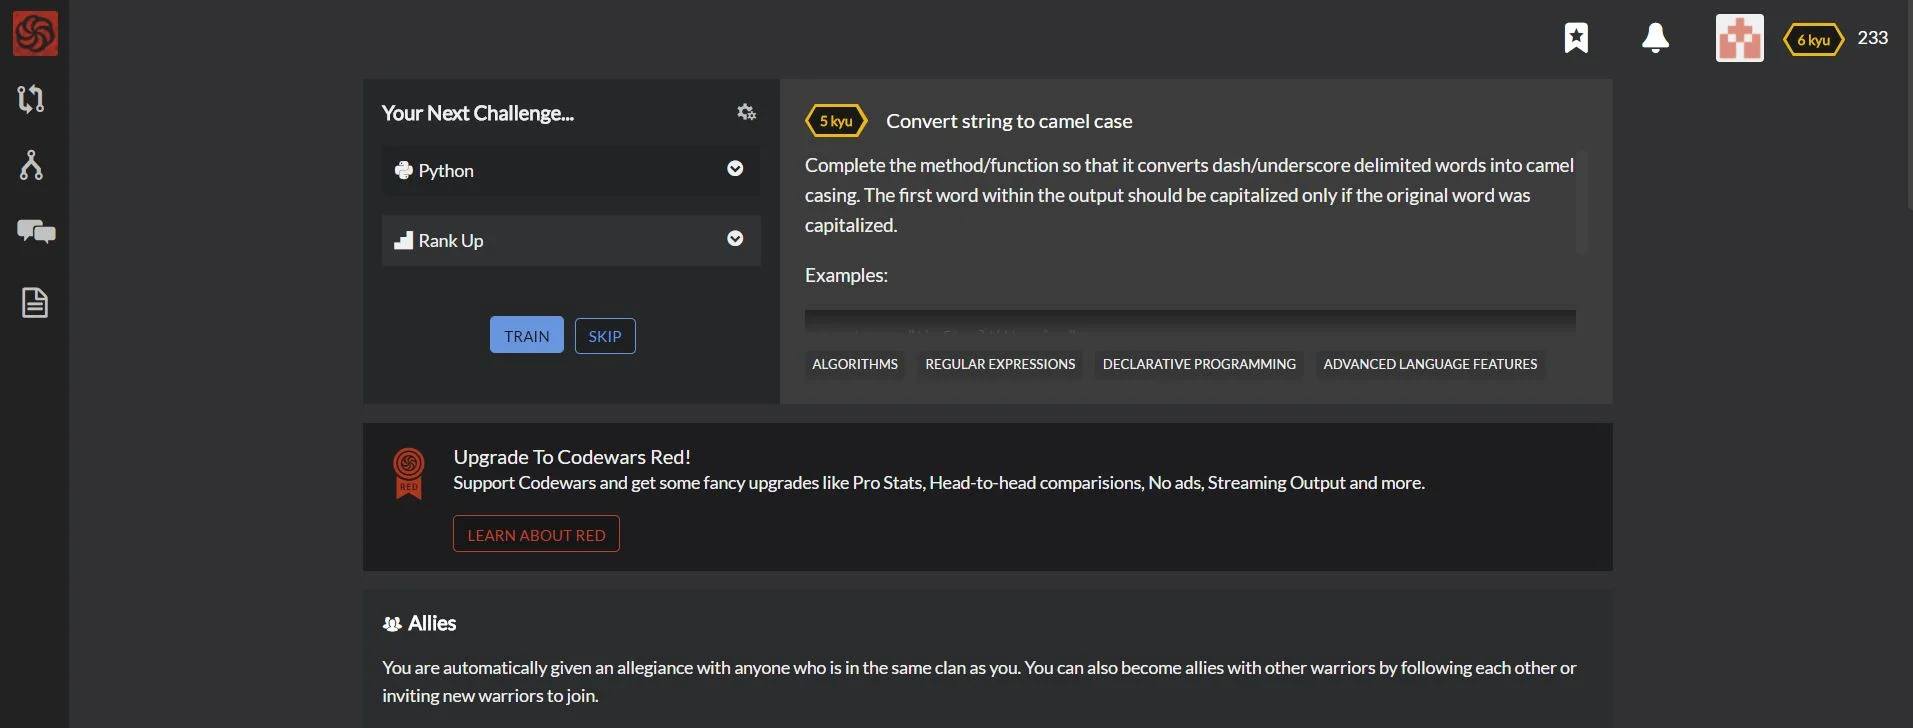Select the REGULAR EXPRESSIONS tag
The height and width of the screenshot is (728, 1913).
(x=1000, y=364)
